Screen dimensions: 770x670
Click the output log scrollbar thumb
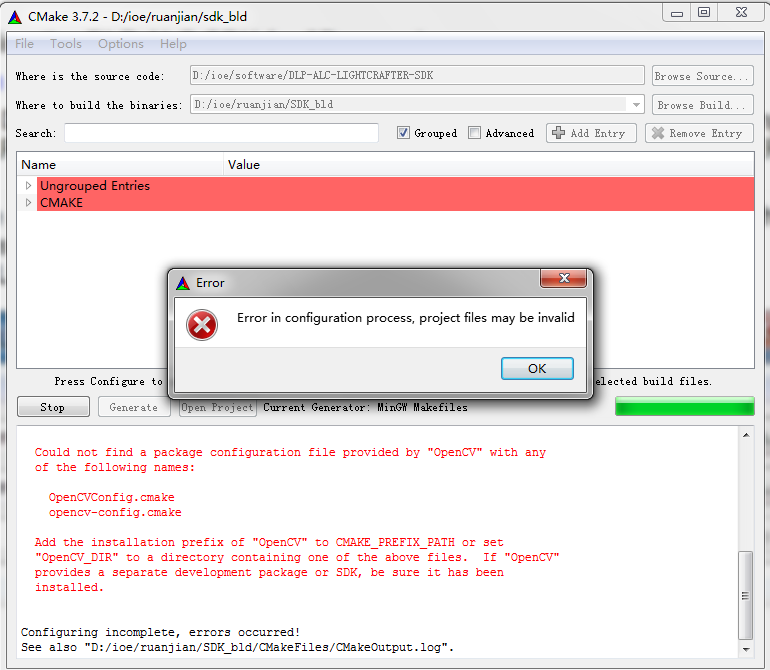pyautogui.click(x=745, y=595)
